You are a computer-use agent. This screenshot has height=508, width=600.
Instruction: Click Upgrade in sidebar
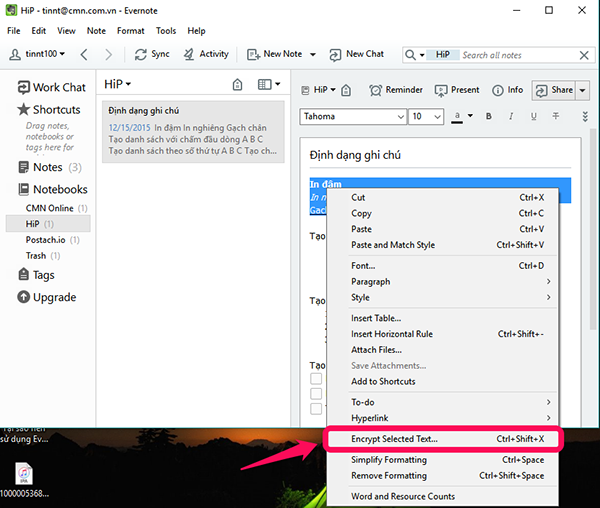[x=47, y=297]
